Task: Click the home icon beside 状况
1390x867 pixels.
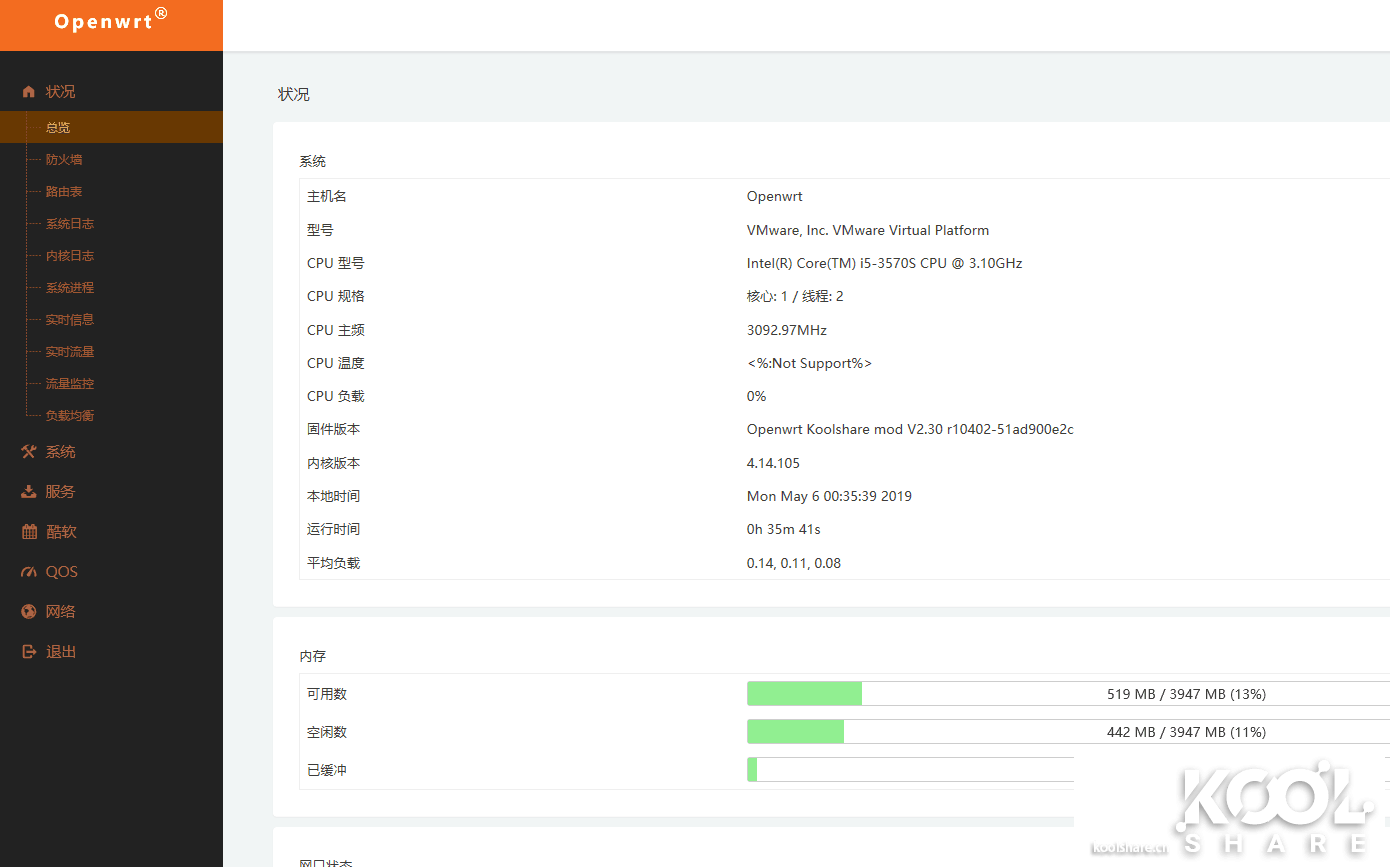Action: pyautogui.click(x=29, y=92)
